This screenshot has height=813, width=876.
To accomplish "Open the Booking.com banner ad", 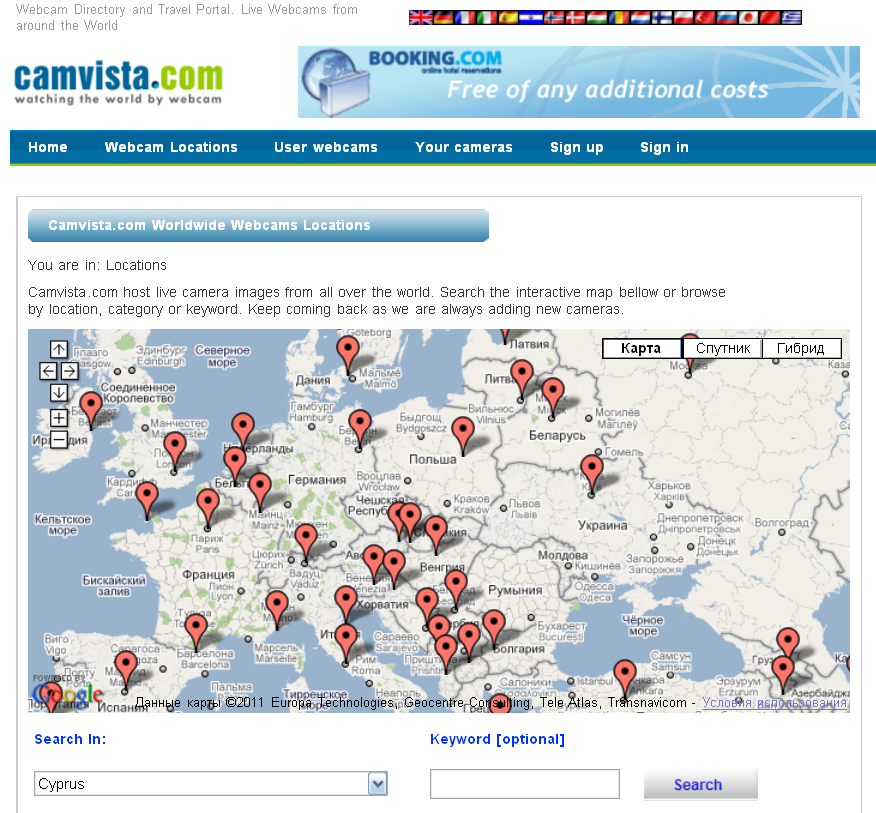I will (x=578, y=82).
